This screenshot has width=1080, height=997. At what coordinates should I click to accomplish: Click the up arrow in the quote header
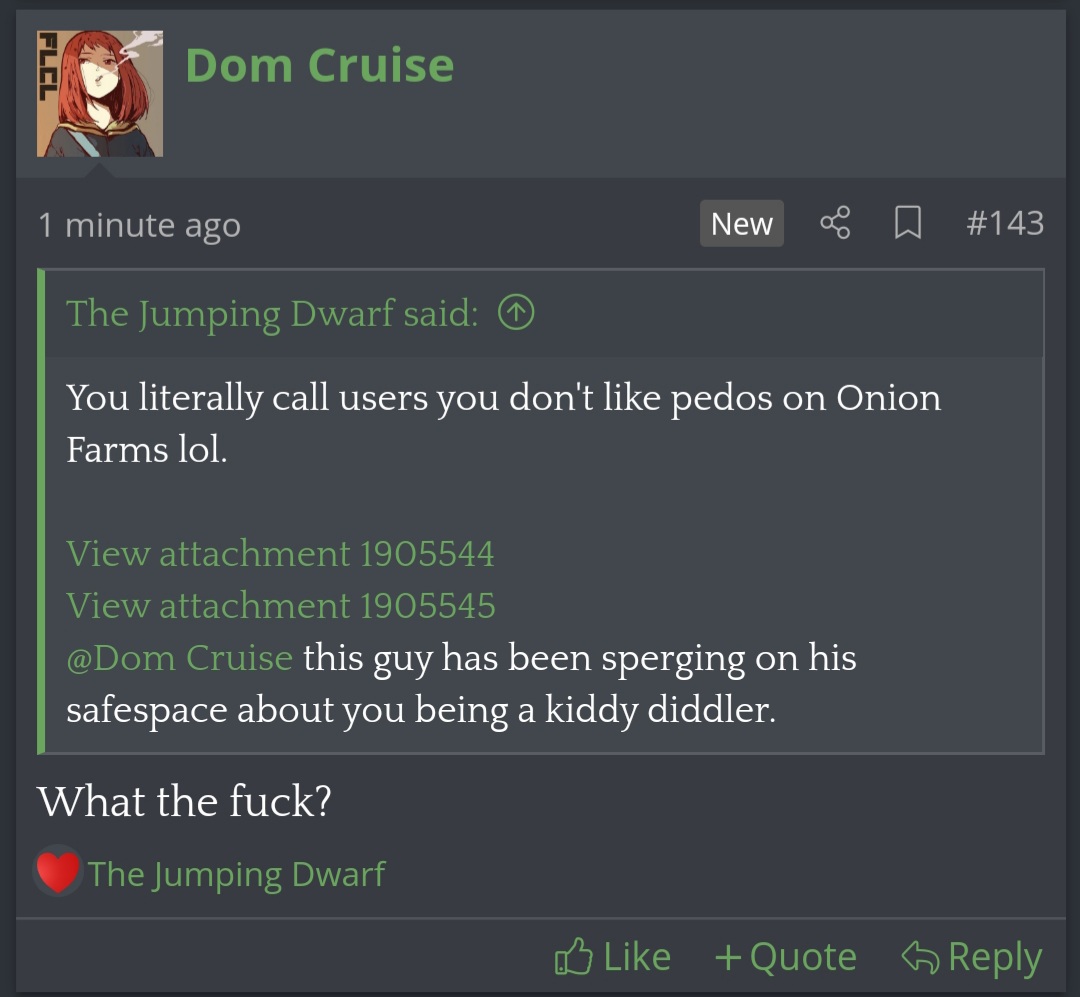(516, 314)
